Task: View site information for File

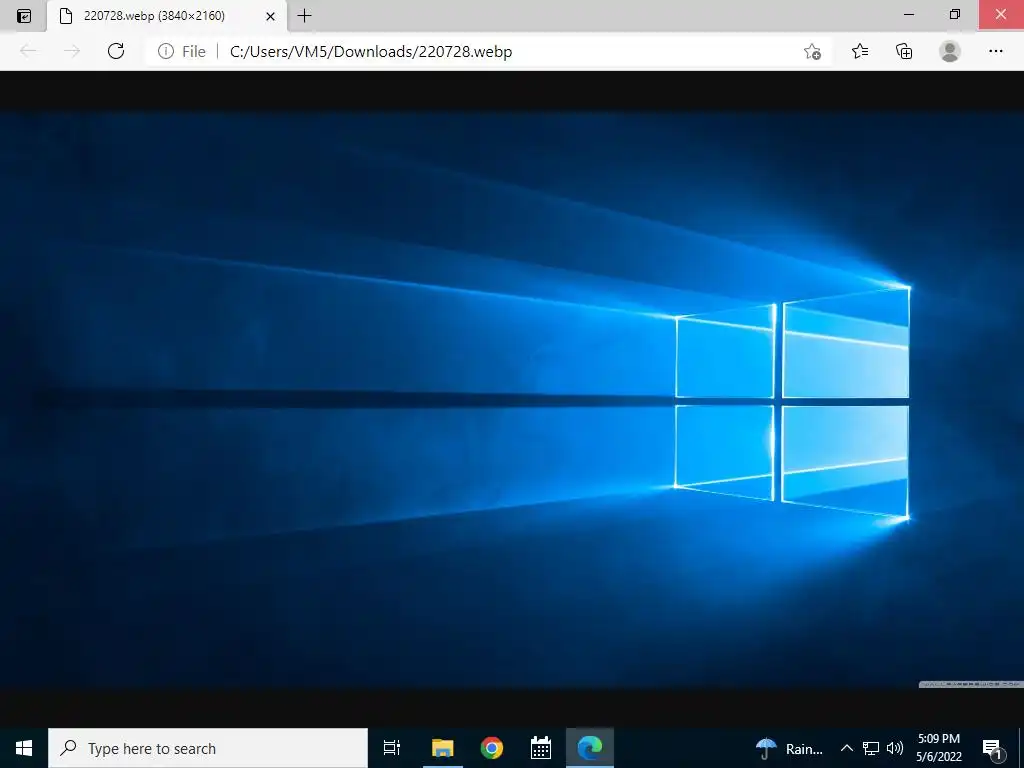Action: [182, 52]
